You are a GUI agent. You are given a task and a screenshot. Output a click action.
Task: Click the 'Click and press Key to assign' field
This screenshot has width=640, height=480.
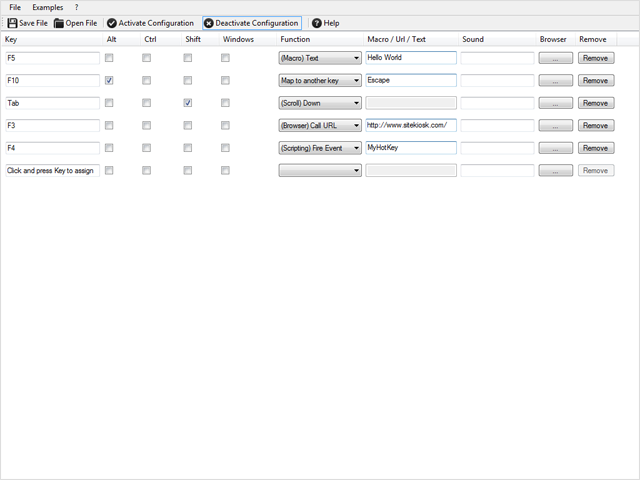point(52,171)
